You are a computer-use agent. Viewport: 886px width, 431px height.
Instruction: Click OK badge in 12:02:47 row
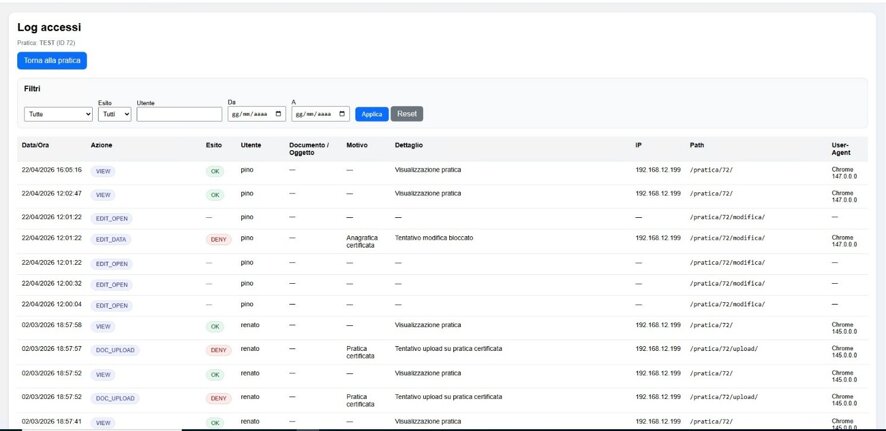(215, 195)
